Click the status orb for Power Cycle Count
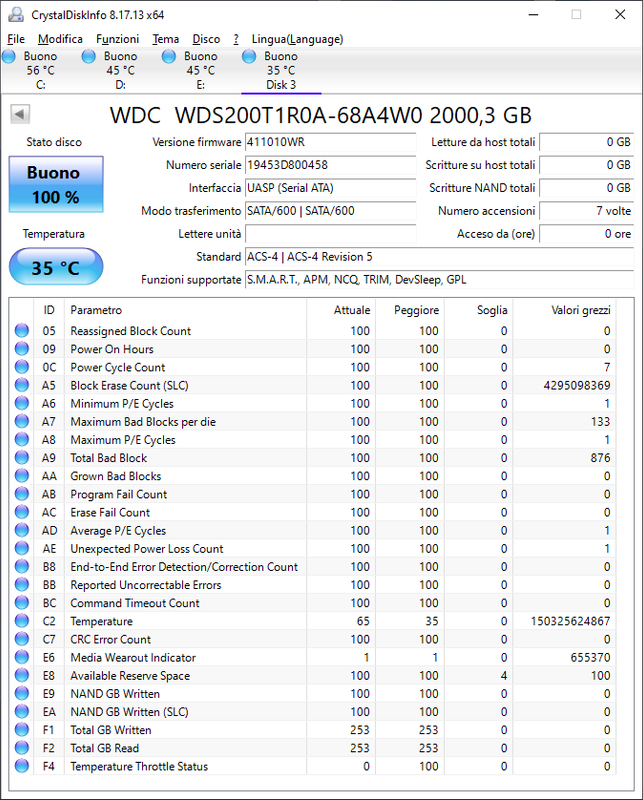This screenshot has height=800, width=643. click(x=22, y=367)
